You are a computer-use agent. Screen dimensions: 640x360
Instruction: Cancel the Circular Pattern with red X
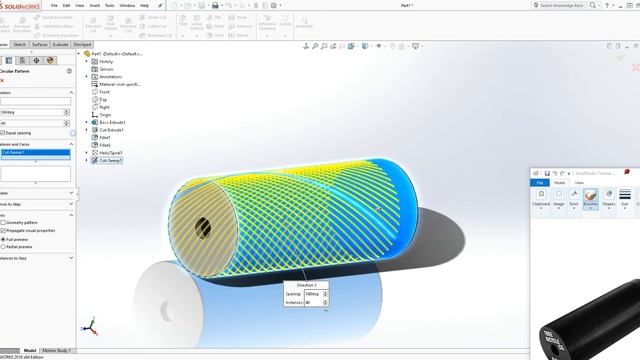2,81
